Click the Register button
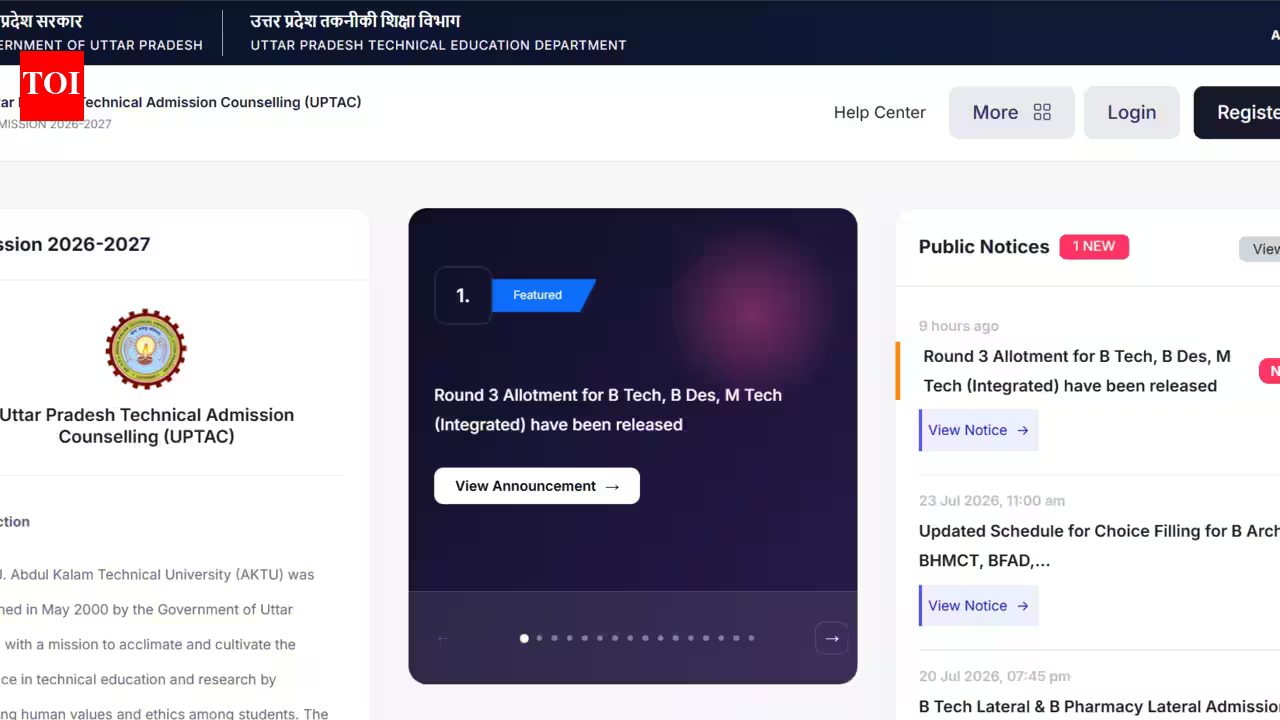Viewport: 1280px width, 720px height. [1237, 112]
